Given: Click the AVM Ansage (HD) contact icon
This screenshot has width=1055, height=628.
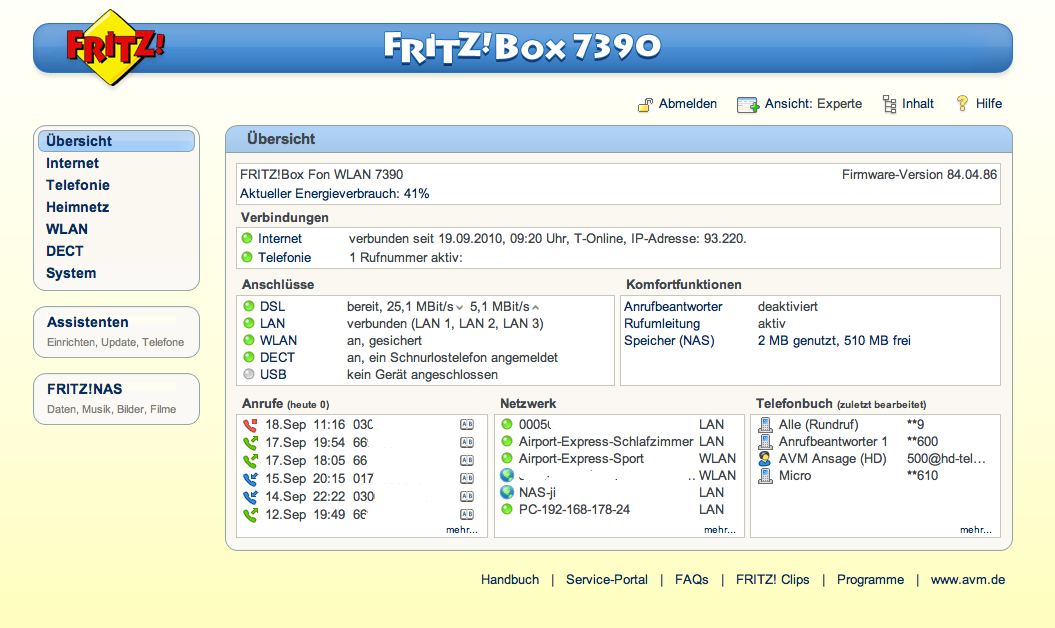Looking at the screenshot, I should [764, 457].
